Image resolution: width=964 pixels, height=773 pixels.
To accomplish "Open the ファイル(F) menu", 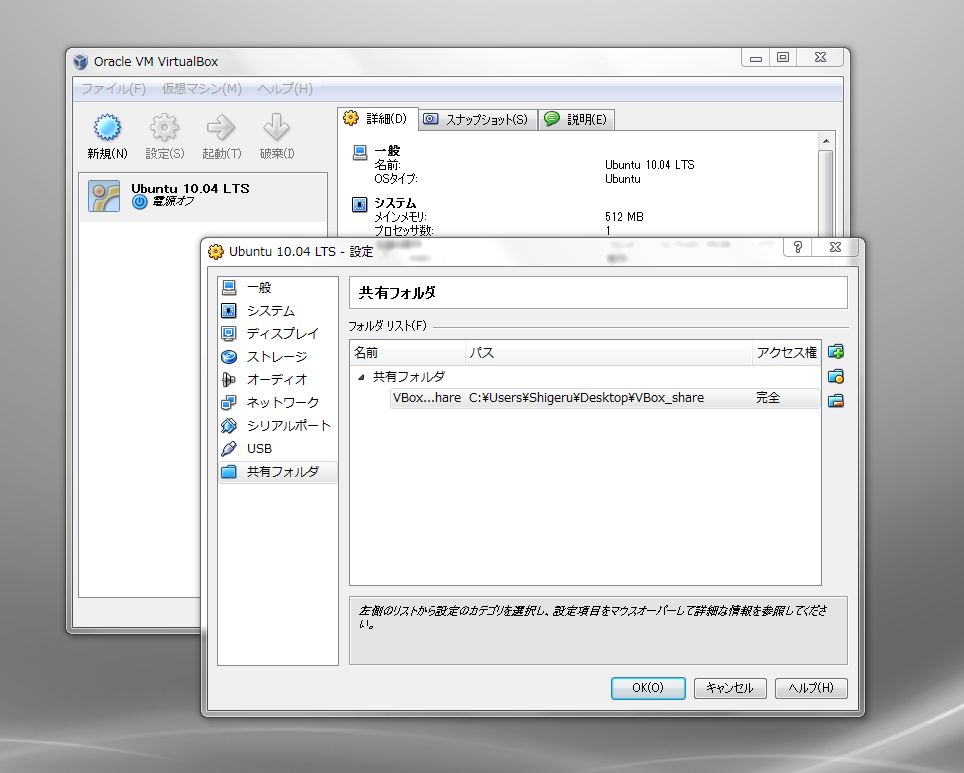I will click(114, 89).
